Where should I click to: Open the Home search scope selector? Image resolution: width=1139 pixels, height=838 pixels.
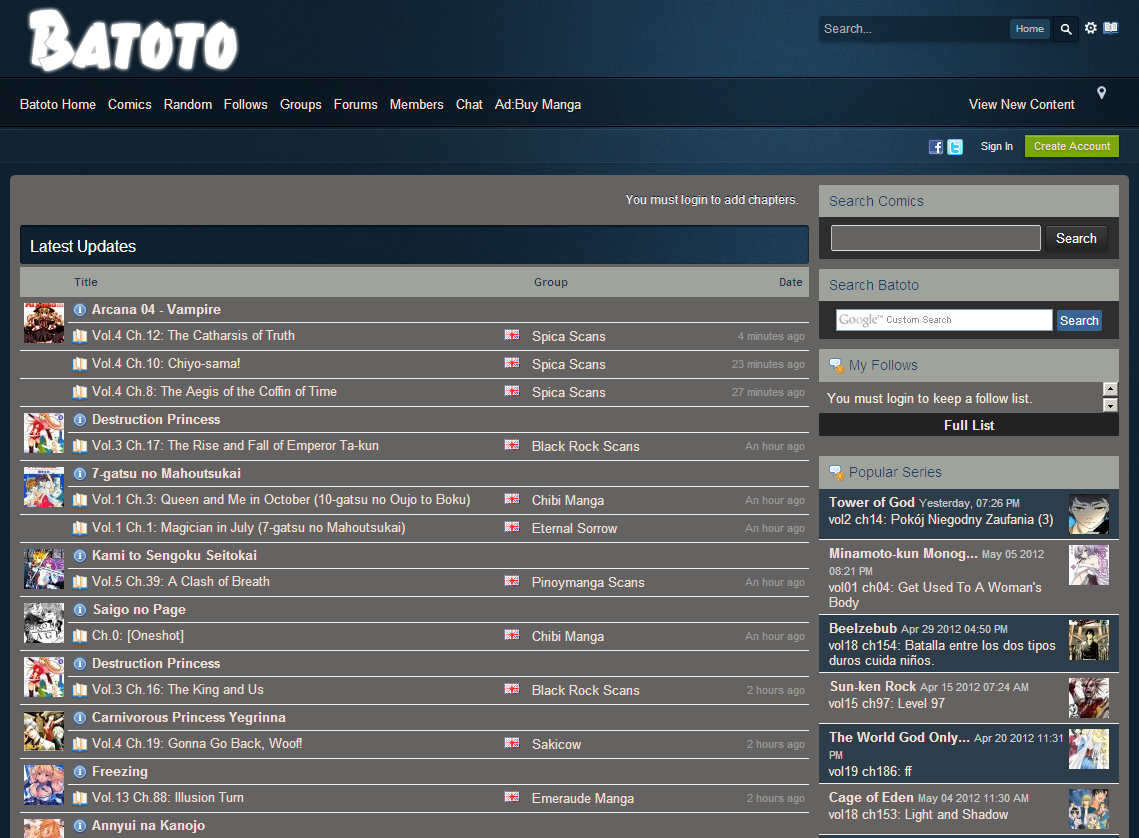pos(1029,29)
